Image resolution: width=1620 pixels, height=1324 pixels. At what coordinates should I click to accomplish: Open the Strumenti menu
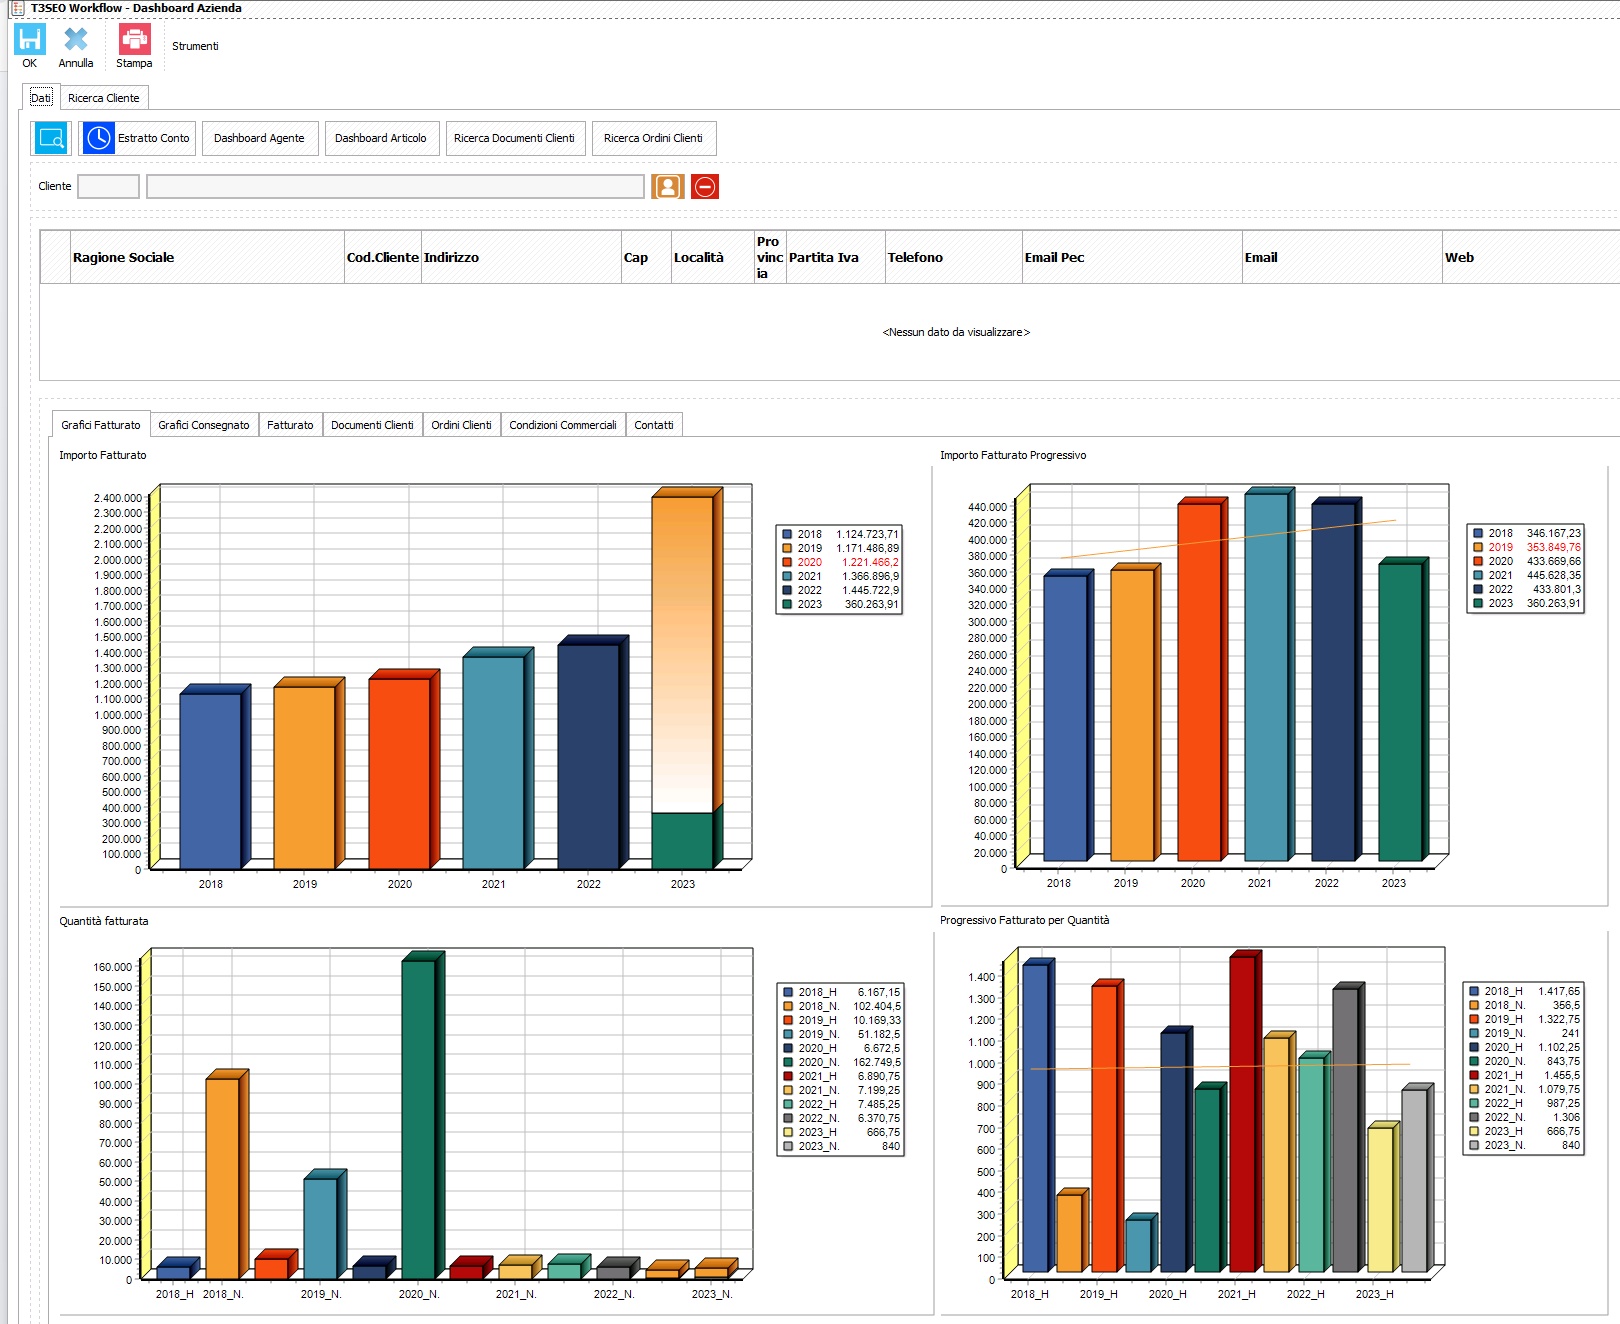pos(195,46)
